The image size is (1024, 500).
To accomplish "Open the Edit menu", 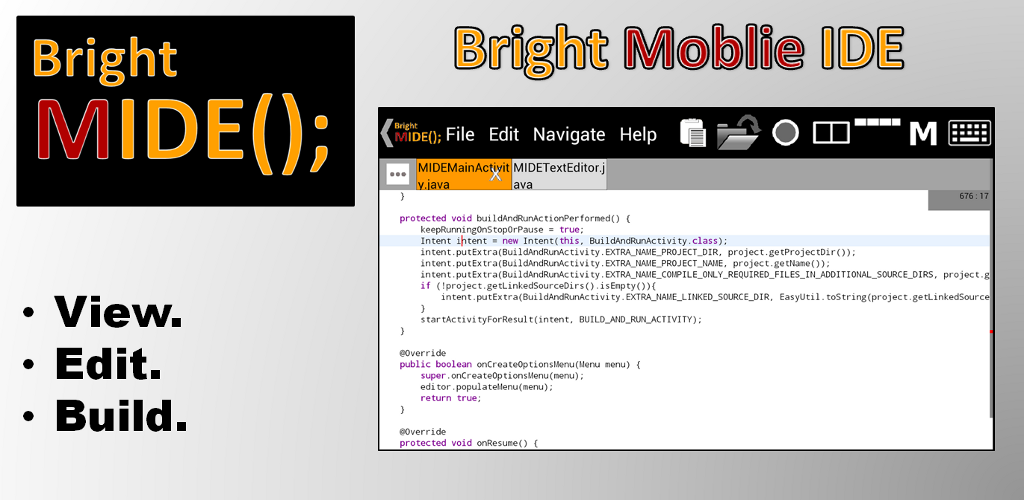I will [x=504, y=134].
